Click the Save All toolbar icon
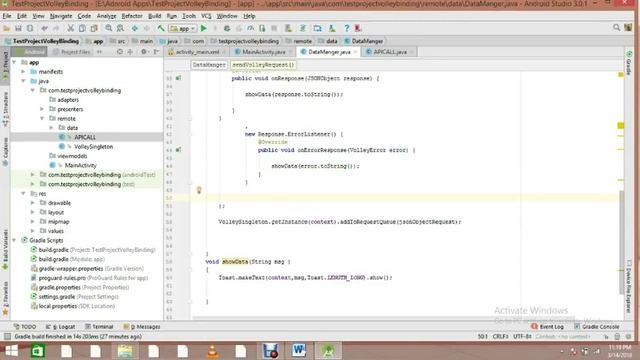This screenshot has width=640, height=360. click(18, 28)
